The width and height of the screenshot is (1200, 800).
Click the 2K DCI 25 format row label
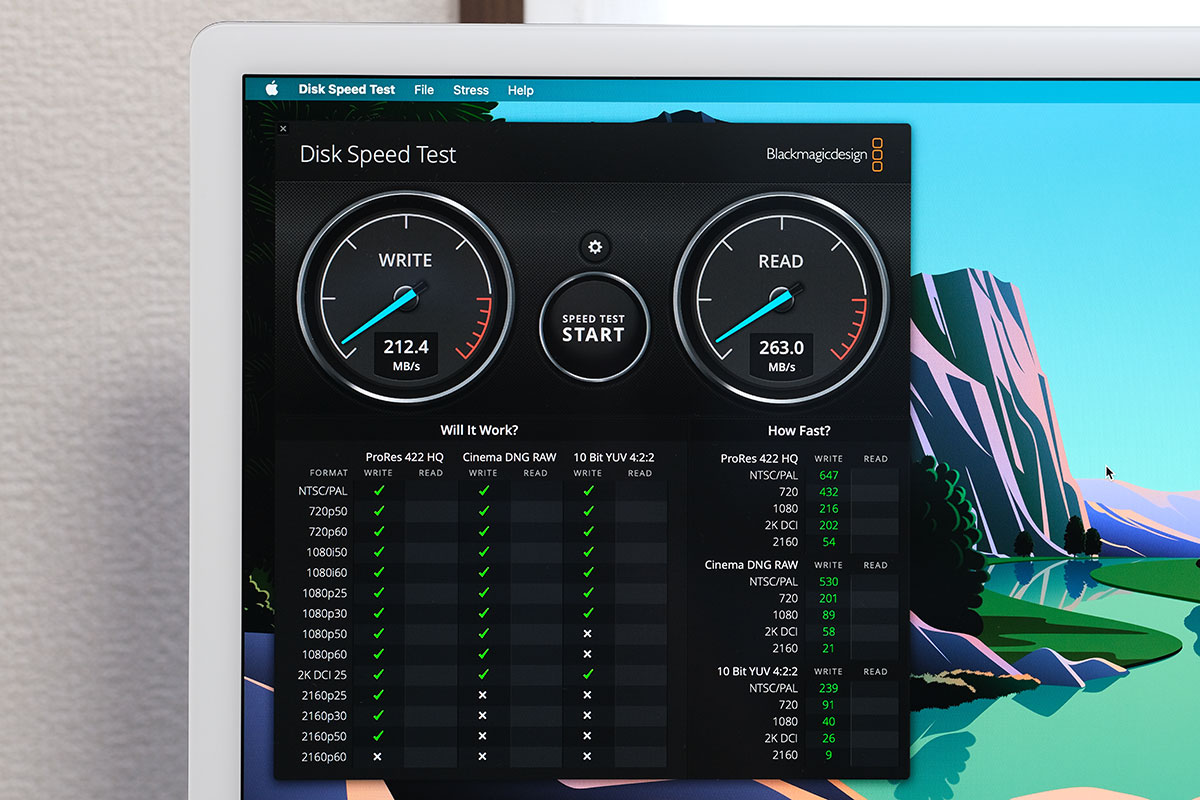point(322,674)
